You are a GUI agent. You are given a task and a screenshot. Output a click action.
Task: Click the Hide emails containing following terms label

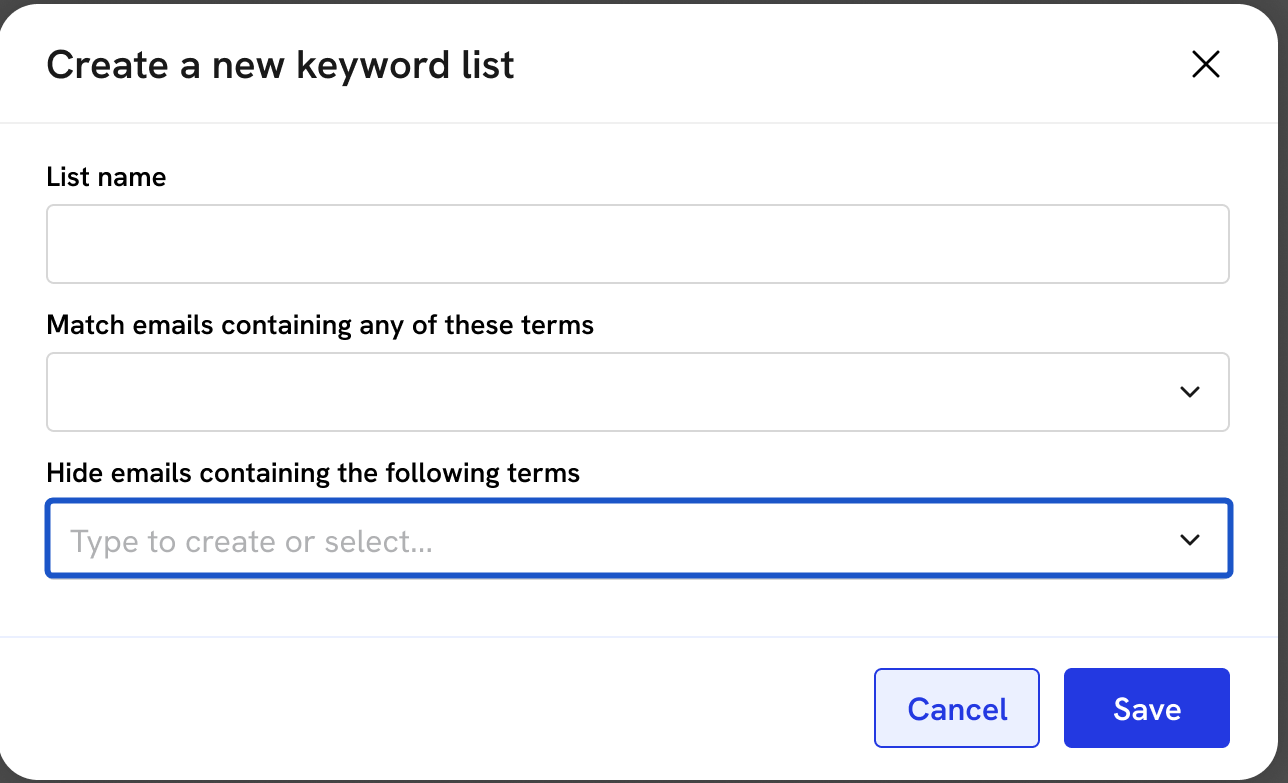tap(313, 472)
